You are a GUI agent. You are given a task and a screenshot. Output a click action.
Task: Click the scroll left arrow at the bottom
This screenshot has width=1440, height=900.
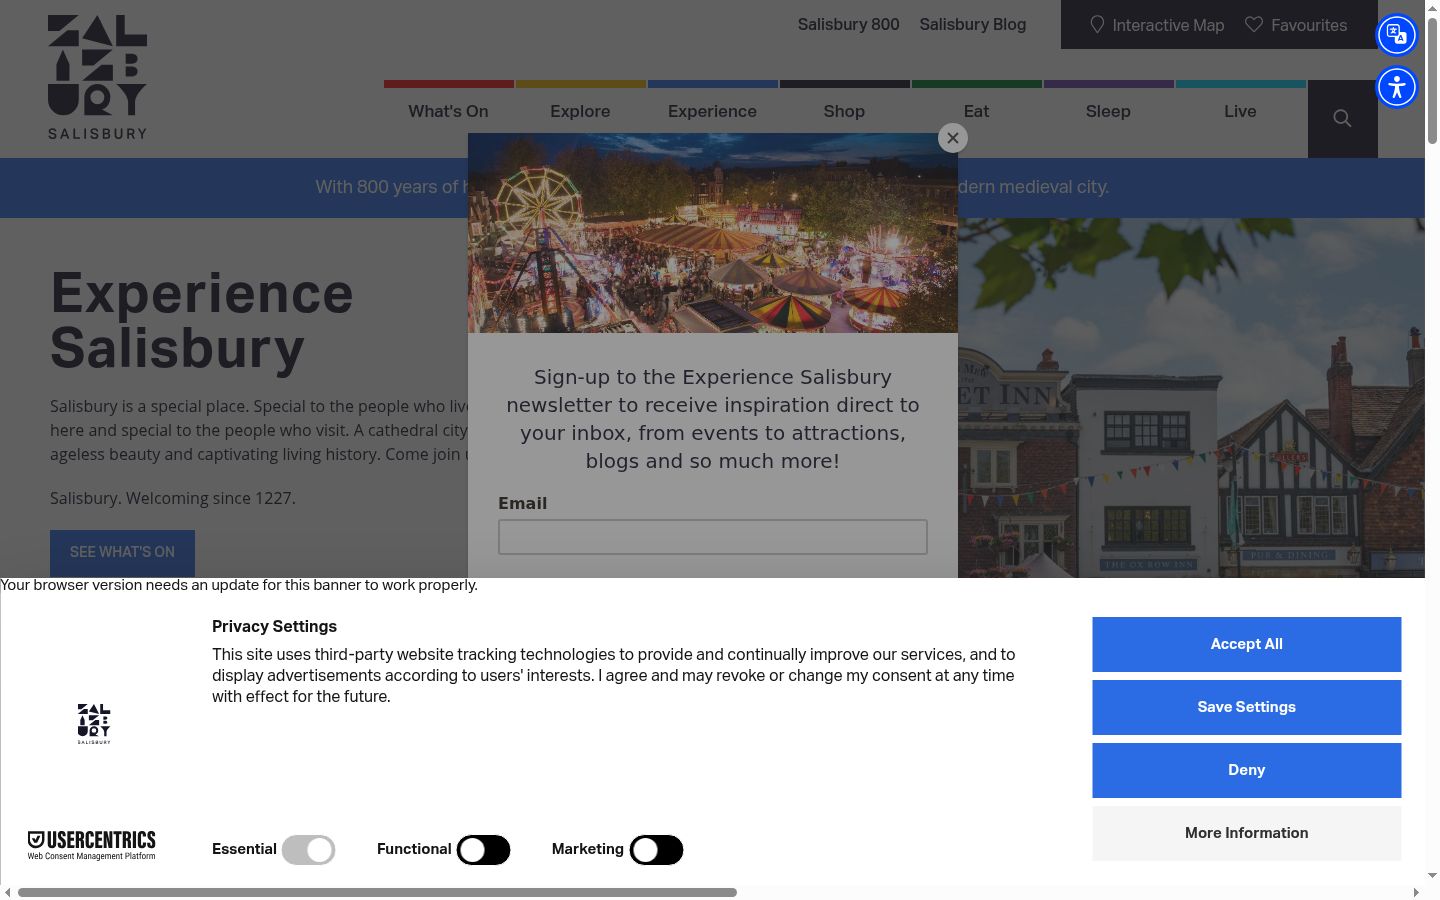click(8, 892)
